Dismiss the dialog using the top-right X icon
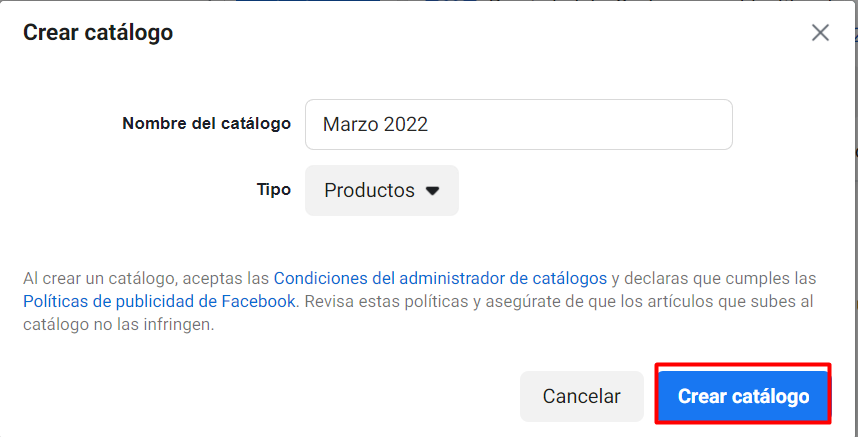The image size is (858, 437). (x=820, y=33)
